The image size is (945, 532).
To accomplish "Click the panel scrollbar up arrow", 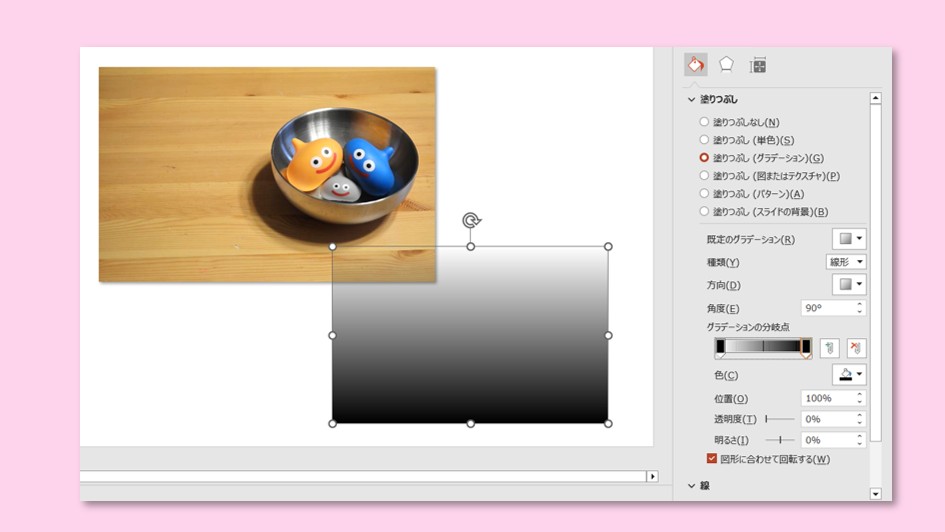I will (x=876, y=98).
